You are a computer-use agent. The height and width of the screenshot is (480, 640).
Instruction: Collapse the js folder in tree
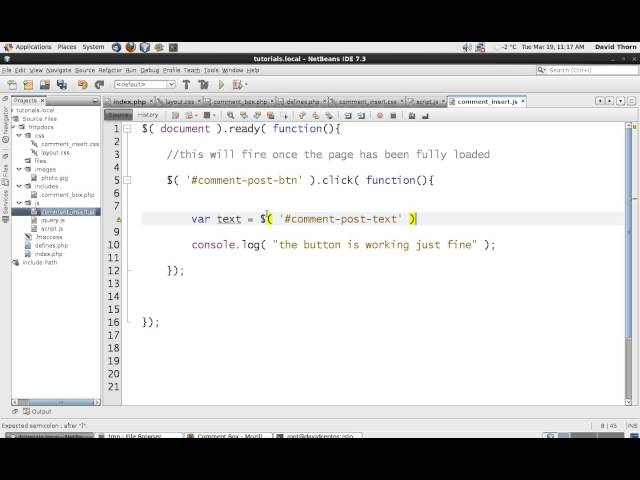pyautogui.click(x=19, y=203)
